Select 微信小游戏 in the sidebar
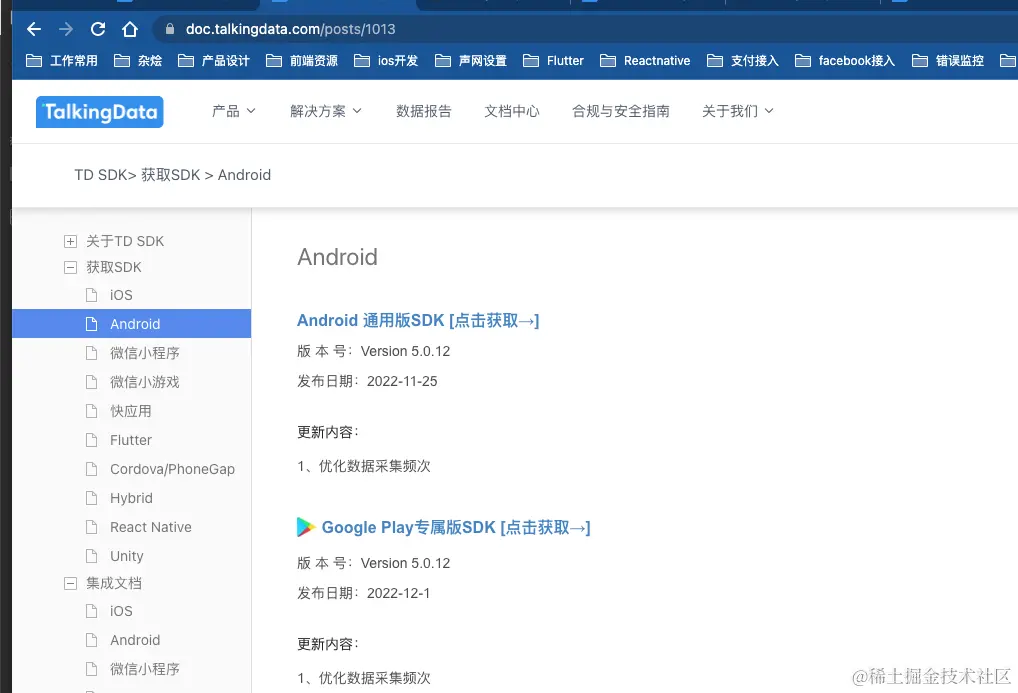Viewport: 1018px width, 693px height. (x=144, y=382)
